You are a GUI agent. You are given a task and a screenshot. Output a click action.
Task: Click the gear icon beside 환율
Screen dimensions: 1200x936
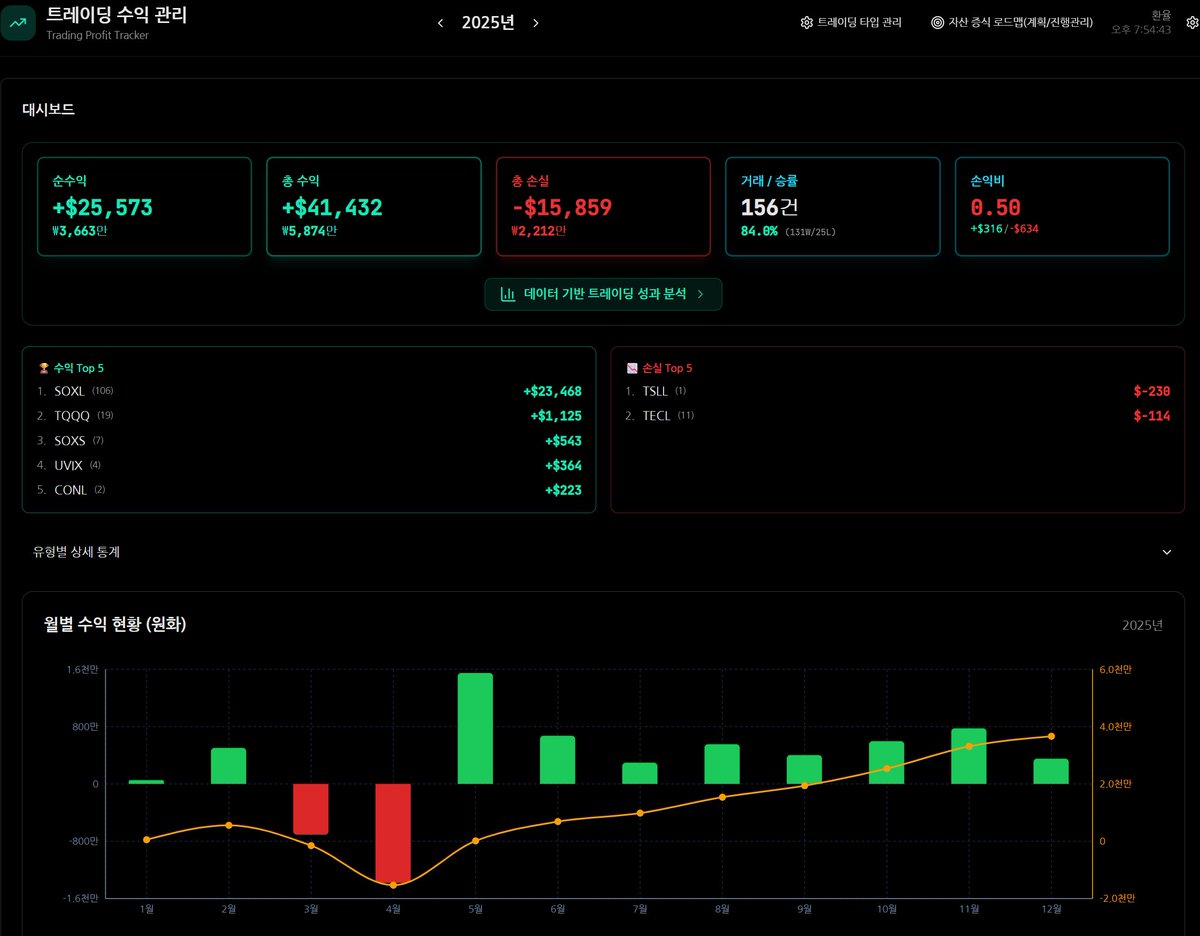(1191, 22)
